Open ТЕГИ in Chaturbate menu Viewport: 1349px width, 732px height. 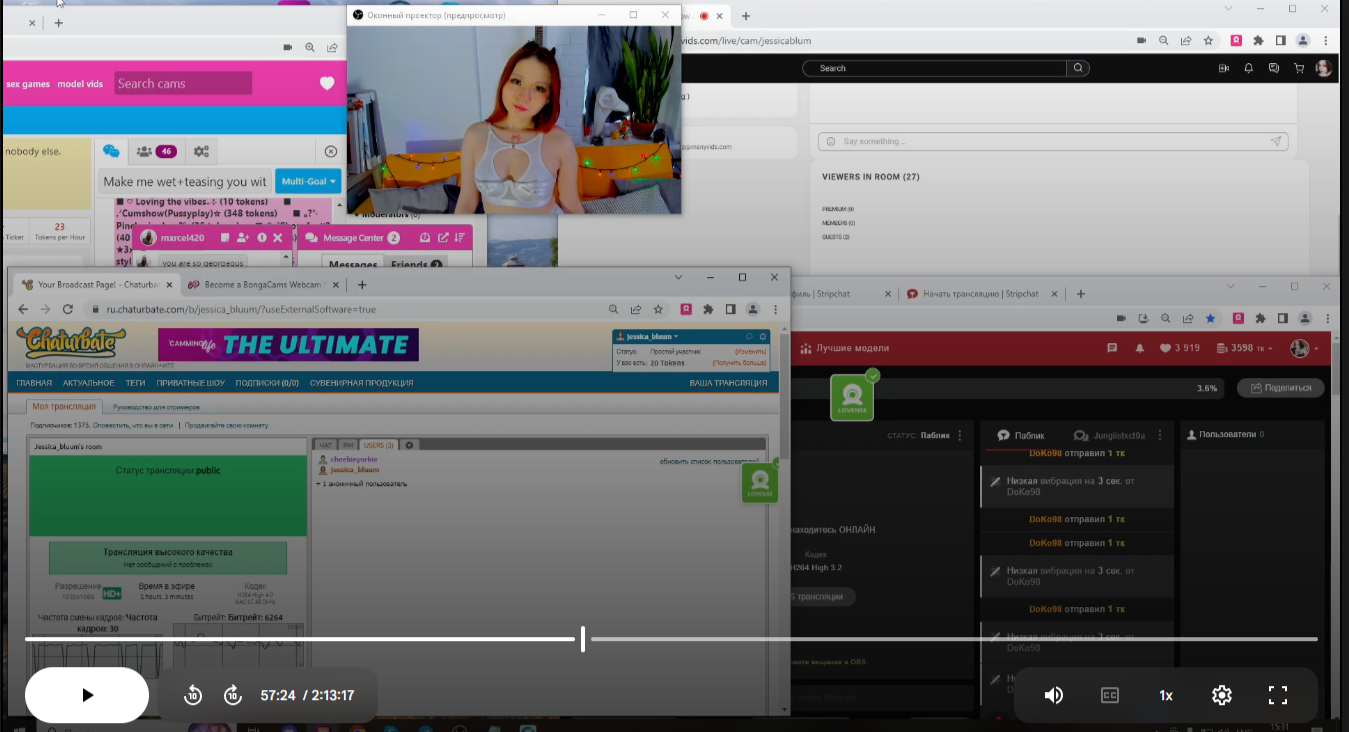(x=135, y=383)
